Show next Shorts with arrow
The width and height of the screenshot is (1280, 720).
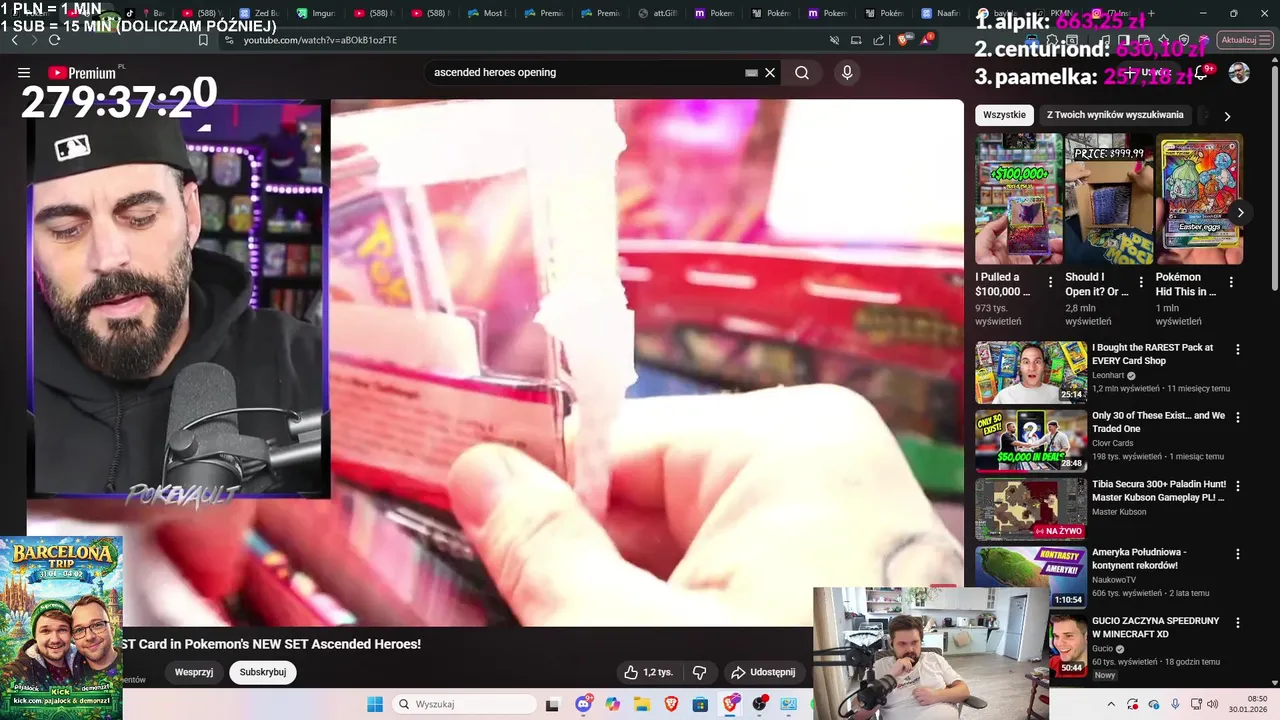[1240, 212]
